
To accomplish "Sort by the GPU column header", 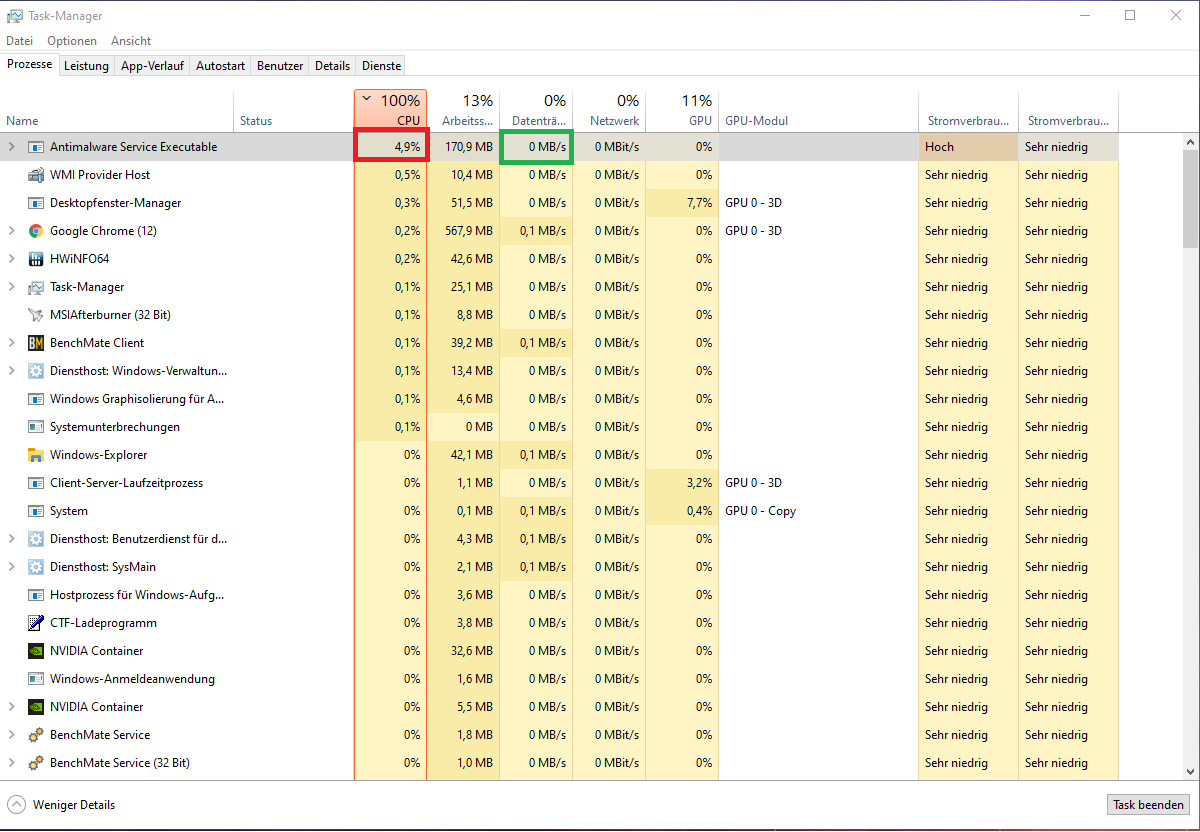I will (682, 110).
